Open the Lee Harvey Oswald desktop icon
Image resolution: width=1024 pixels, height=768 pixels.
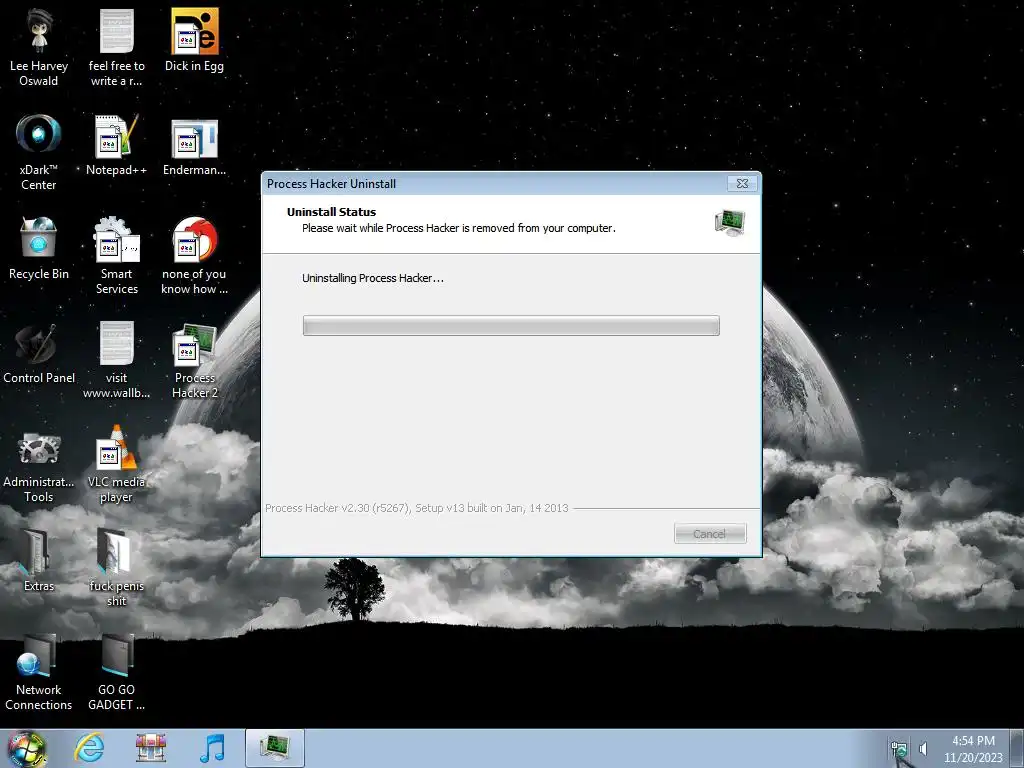click(39, 48)
